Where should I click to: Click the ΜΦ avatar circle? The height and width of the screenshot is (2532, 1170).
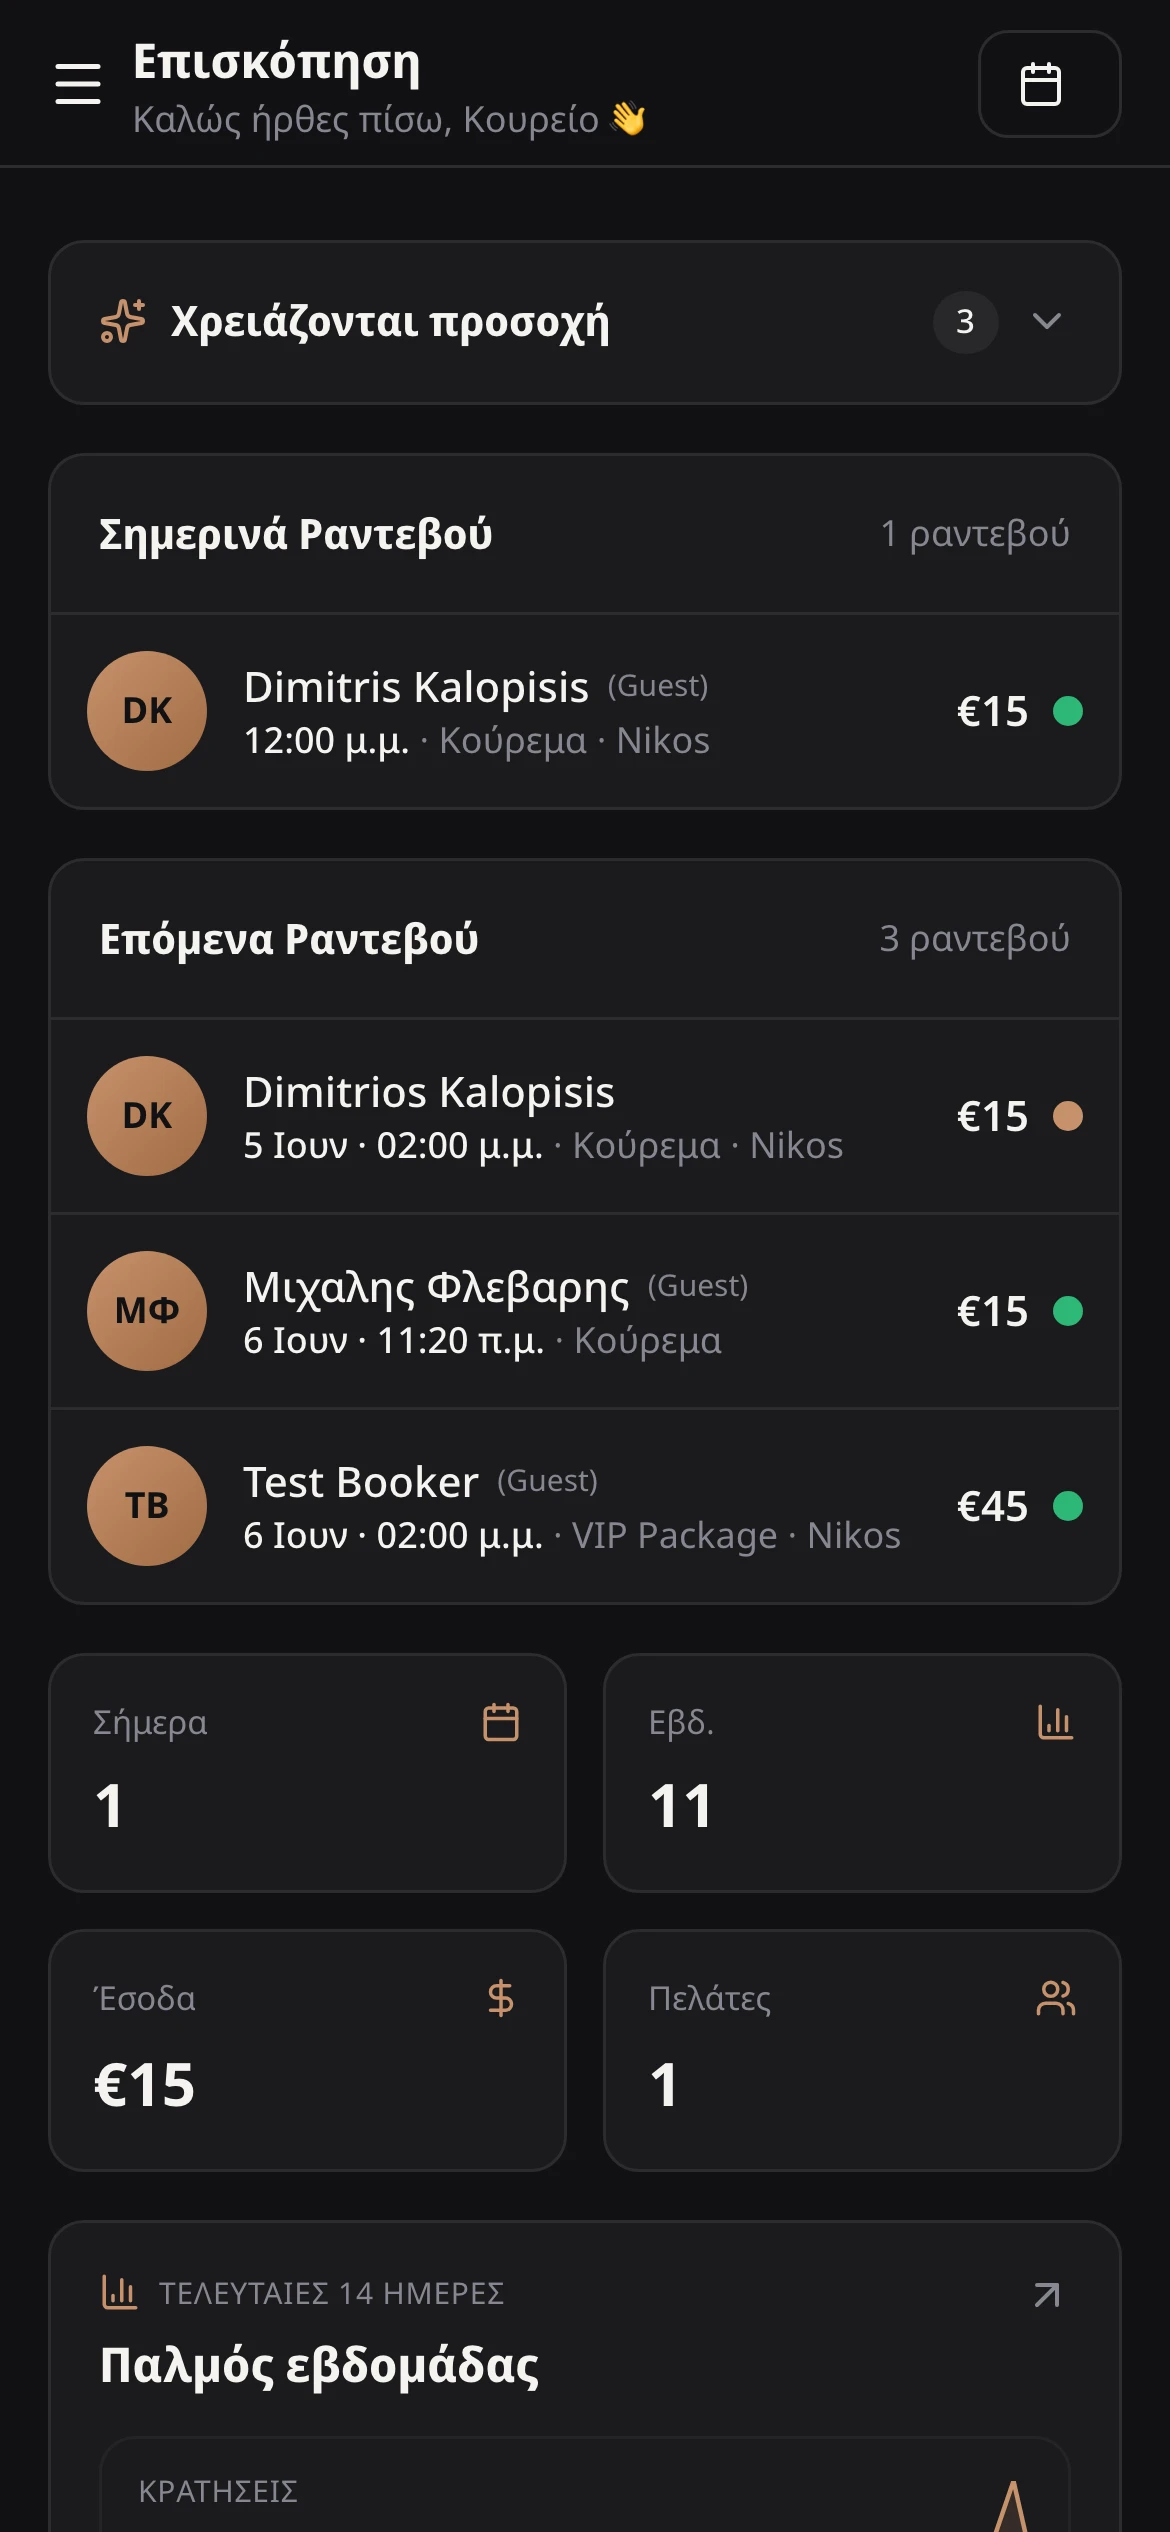147,1311
